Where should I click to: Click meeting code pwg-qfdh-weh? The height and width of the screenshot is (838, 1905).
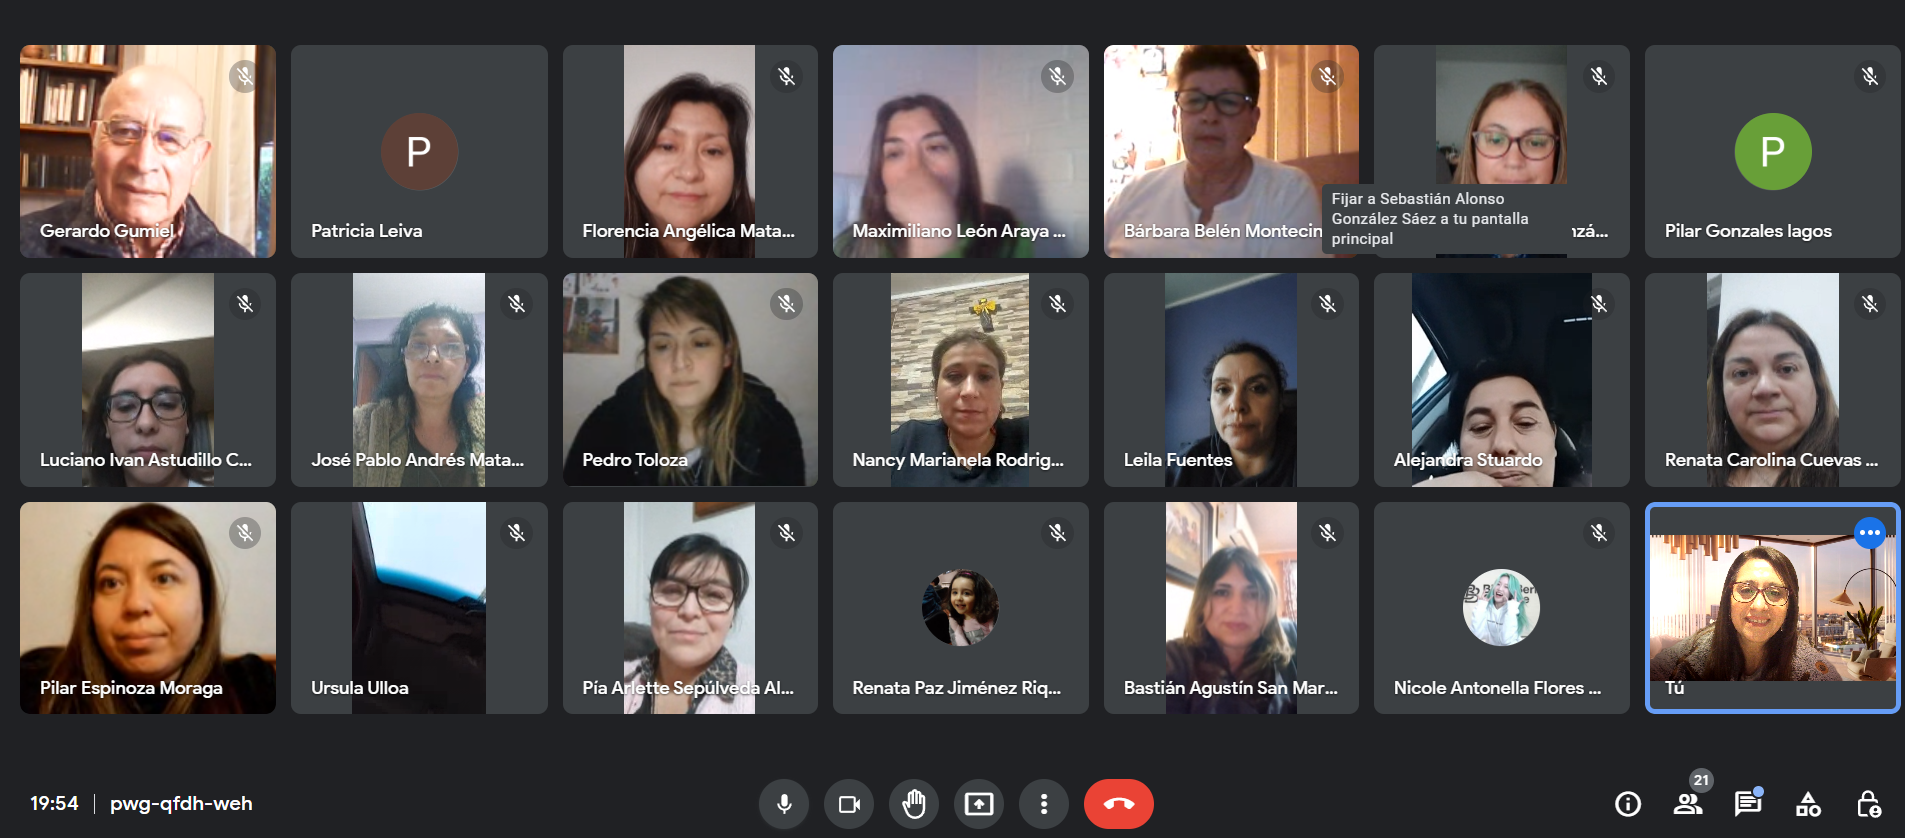(181, 804)
